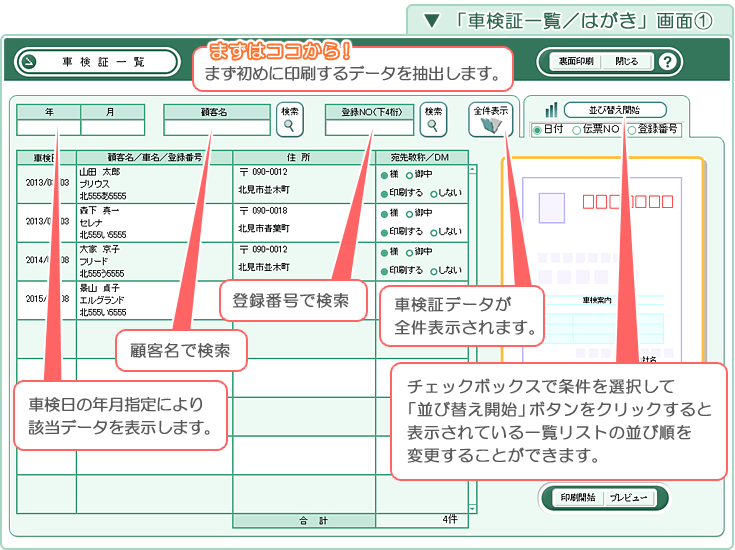
Task: Select 様 for 山田 太郎 row
Action: tap(384, 175)
